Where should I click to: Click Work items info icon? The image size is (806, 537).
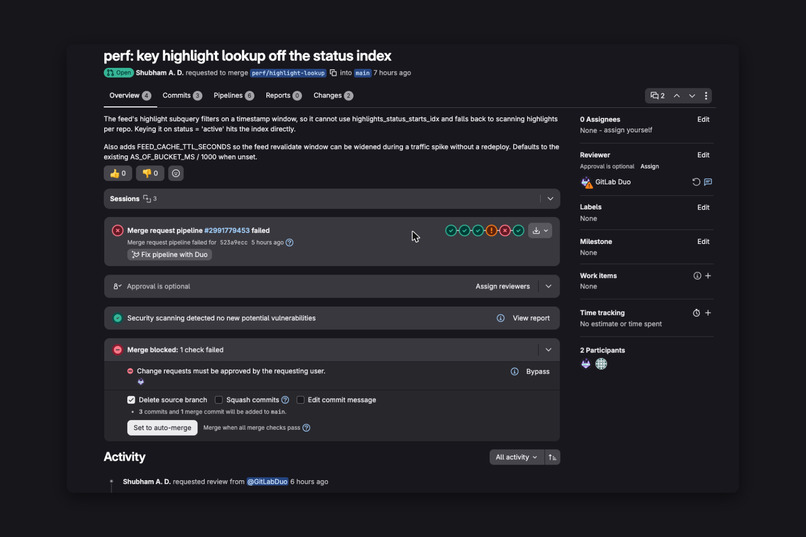coord(697,276)
